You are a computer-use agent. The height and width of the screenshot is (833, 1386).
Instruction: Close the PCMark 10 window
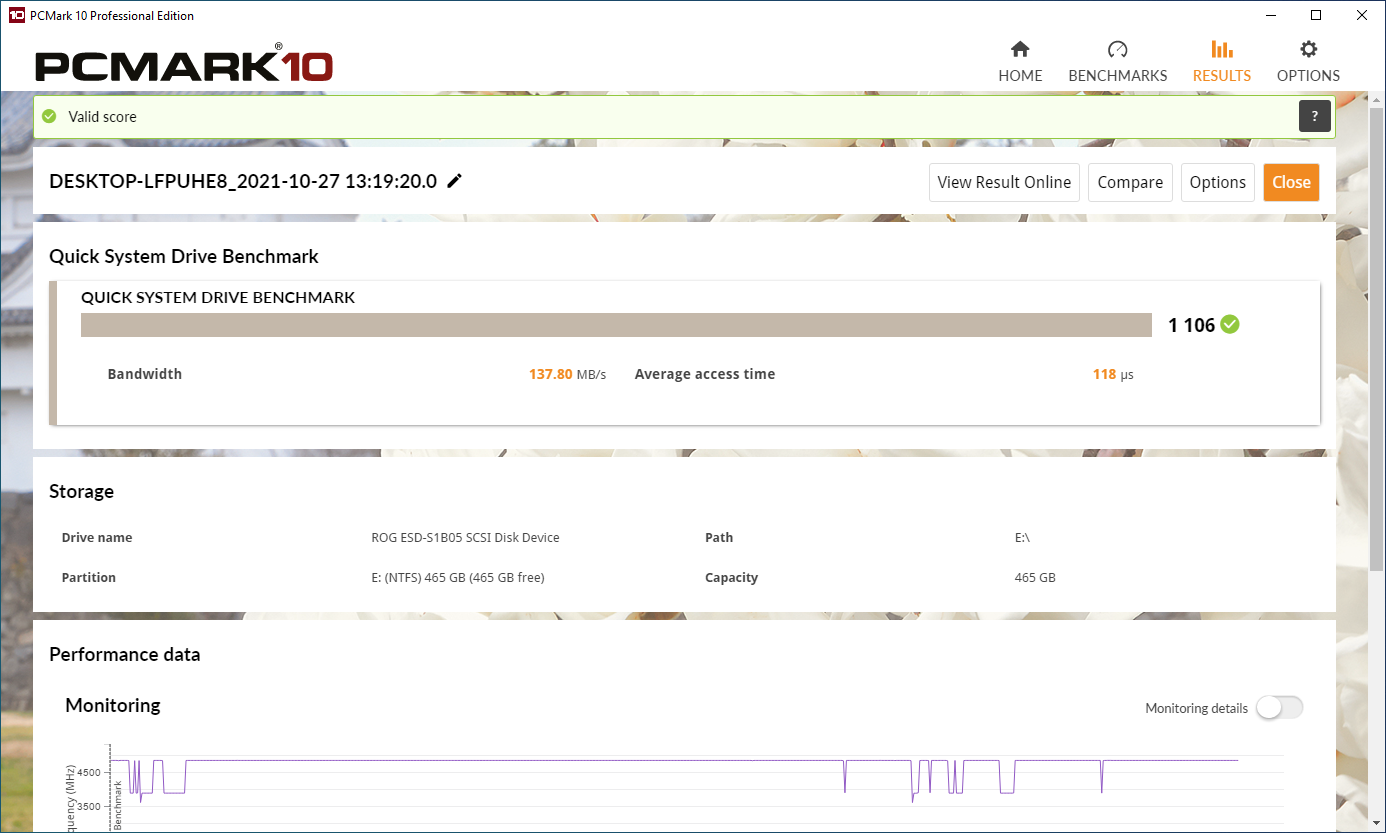[x=1363, y=15]
